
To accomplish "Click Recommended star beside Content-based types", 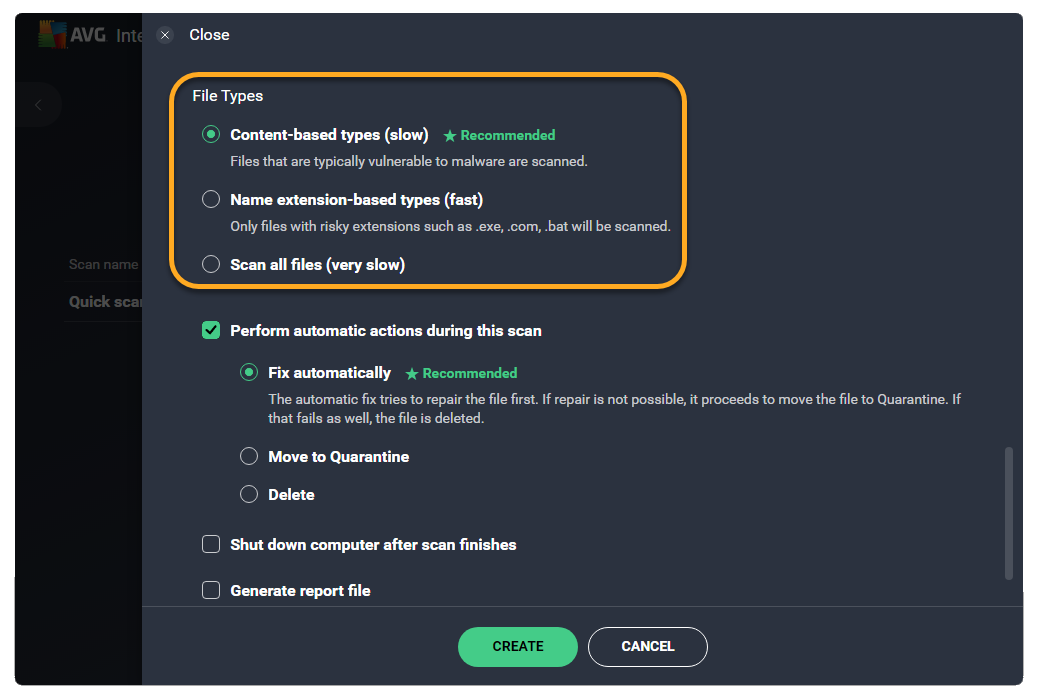I will click(450, 135).
